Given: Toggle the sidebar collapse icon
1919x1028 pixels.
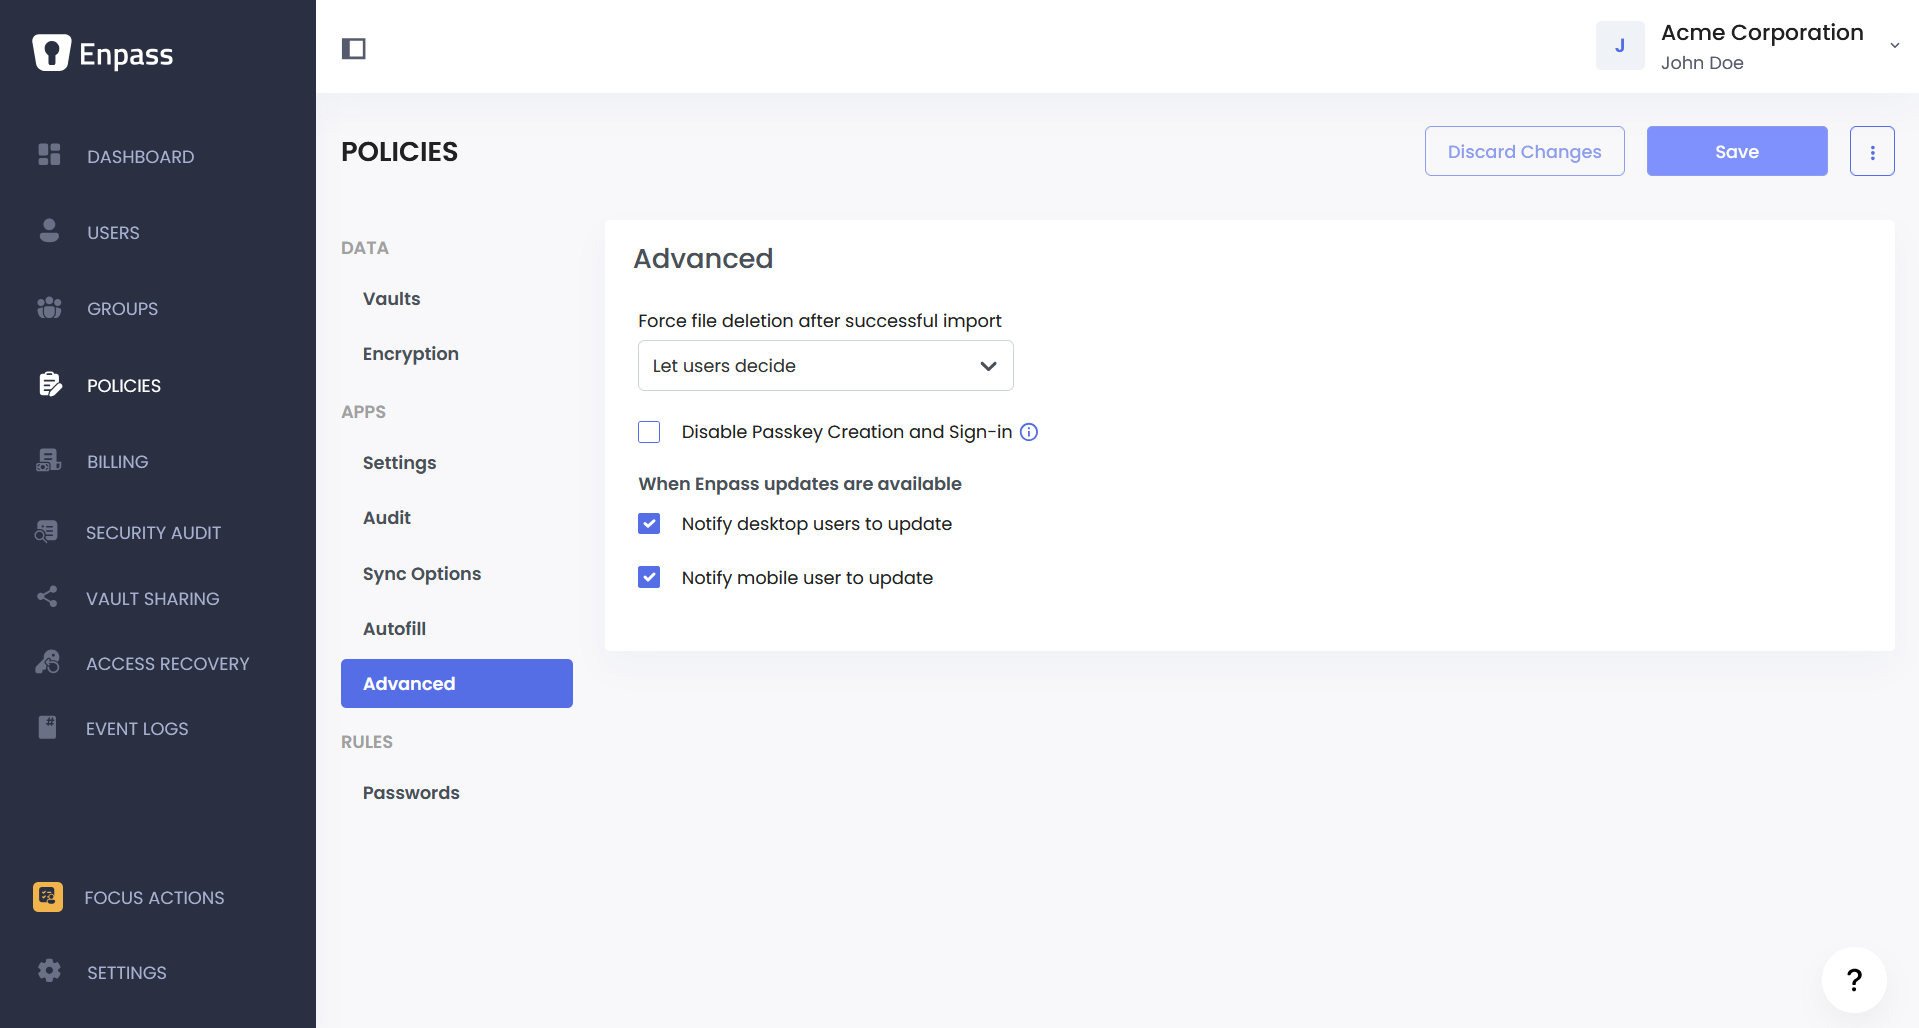Looking at the screenshot, I should coord(354,48).
